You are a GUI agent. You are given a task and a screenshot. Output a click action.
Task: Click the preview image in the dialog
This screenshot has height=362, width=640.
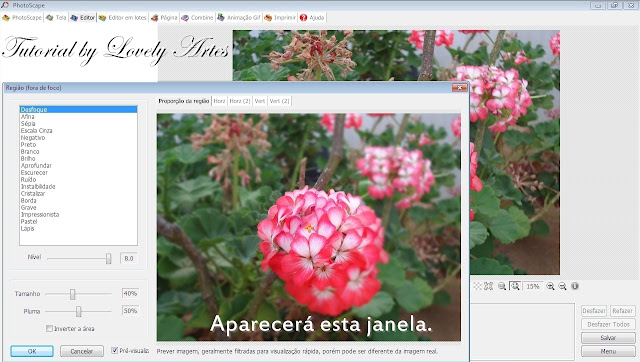tap(309, 227)
